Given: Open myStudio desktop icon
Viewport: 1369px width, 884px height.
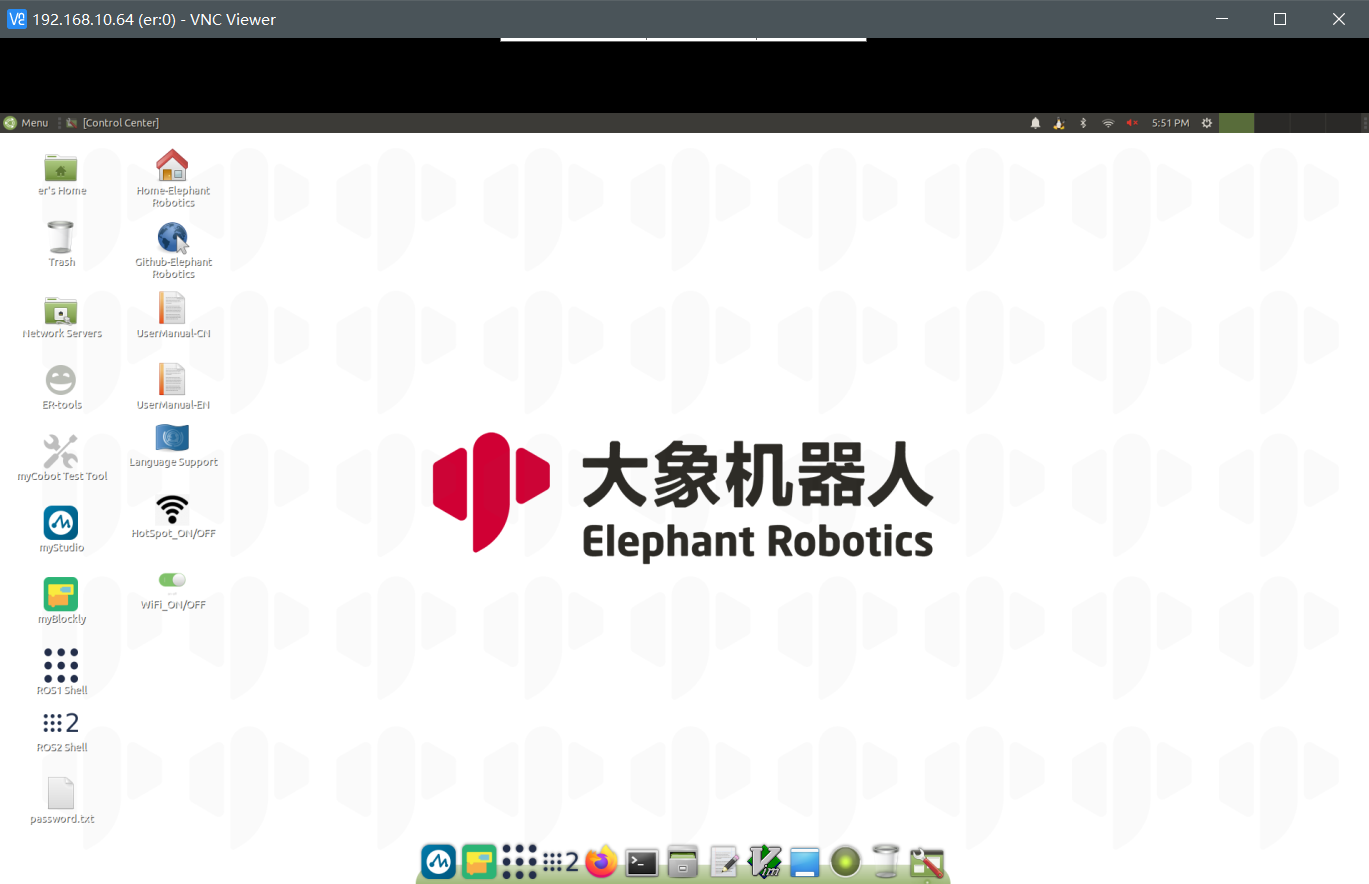Looking at the screenshot, I should click(61, 523).
